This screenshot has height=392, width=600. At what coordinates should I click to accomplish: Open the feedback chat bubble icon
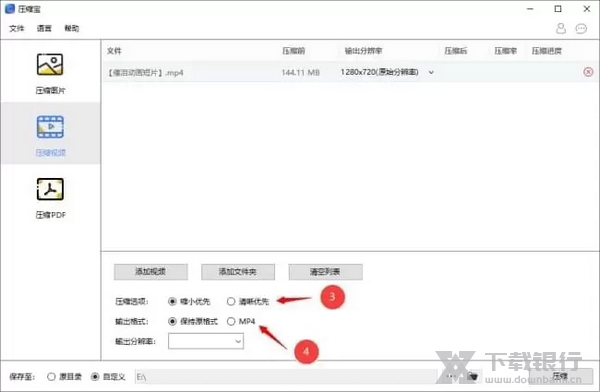tap(581, 29)
